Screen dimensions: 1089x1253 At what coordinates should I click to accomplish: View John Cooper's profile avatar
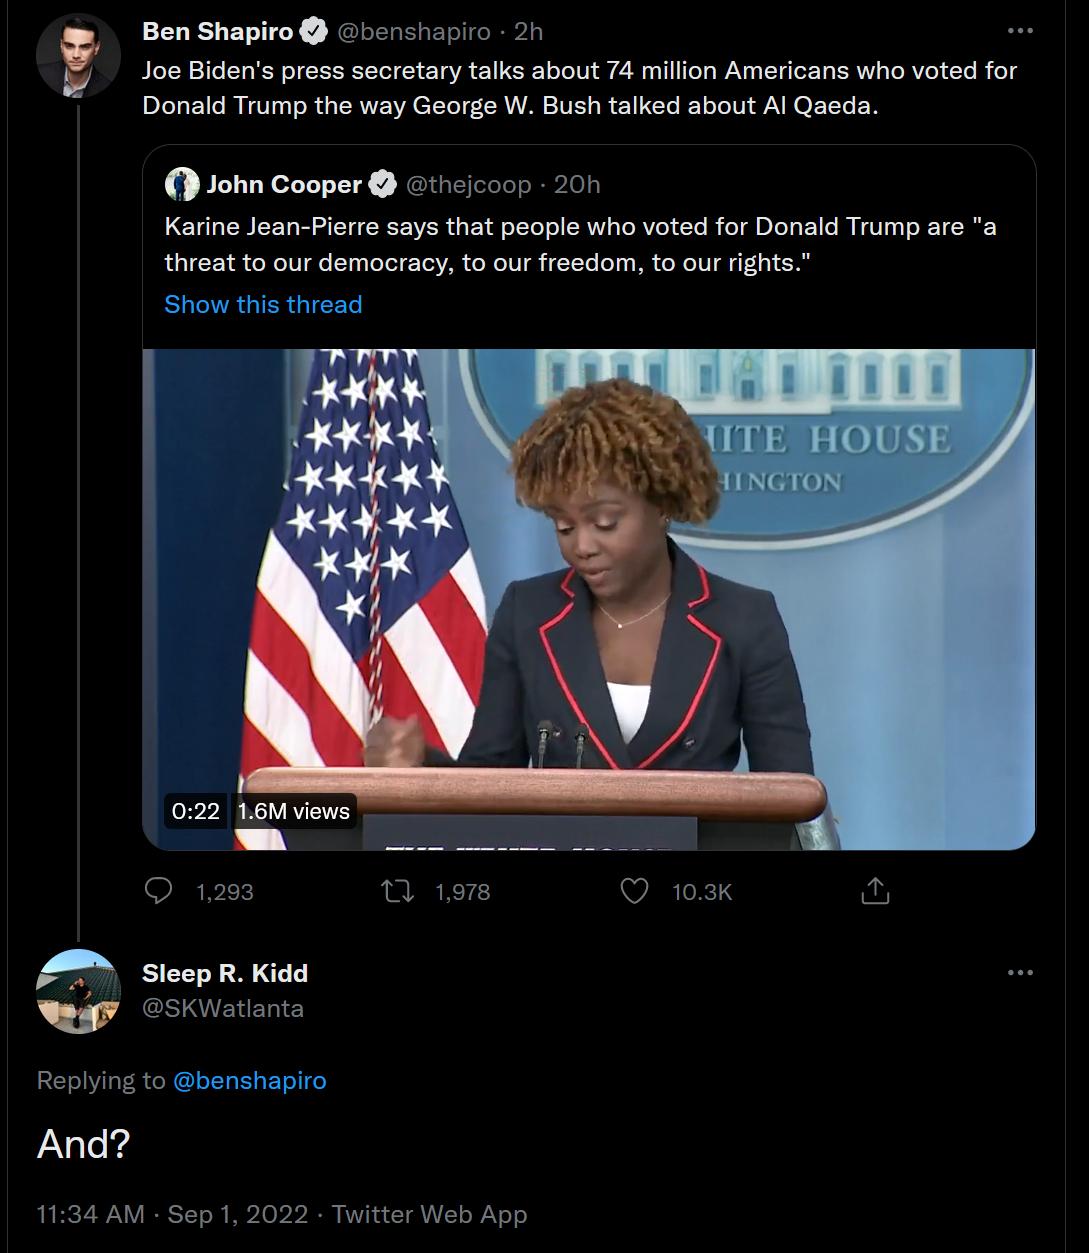[x=181, y=184]
